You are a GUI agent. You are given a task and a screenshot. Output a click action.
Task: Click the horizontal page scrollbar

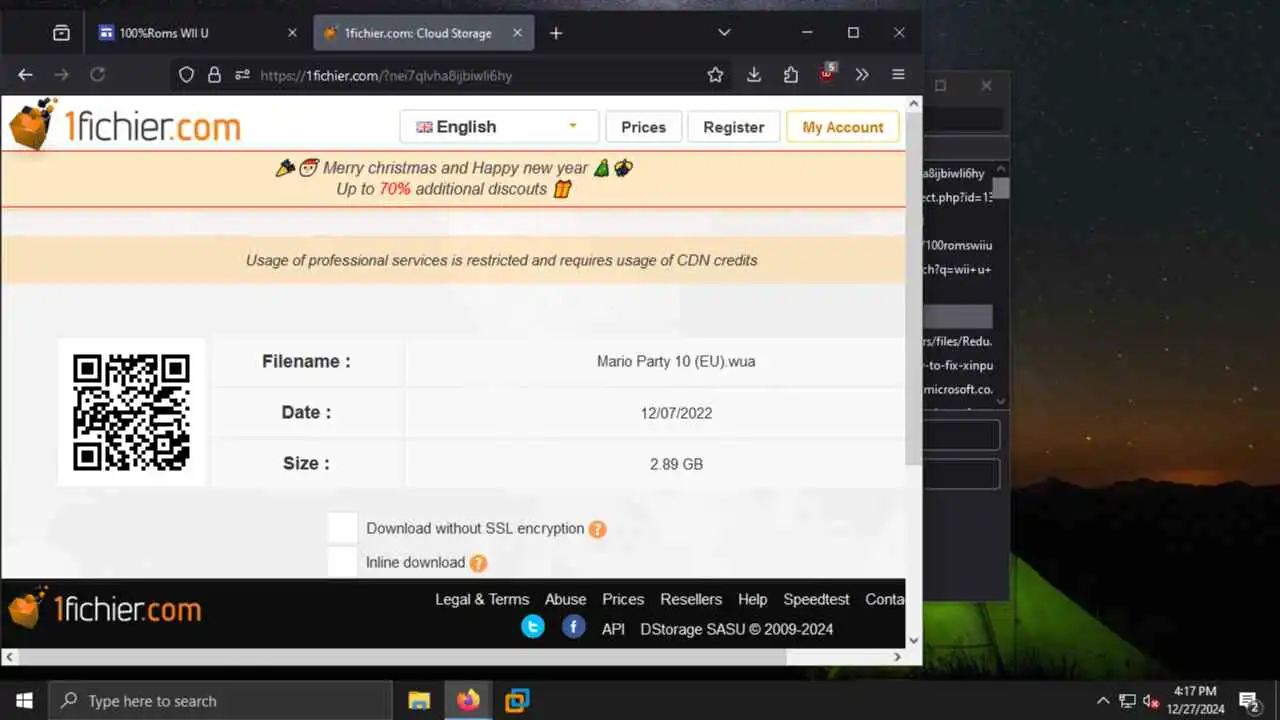pyautogui.click(x=402, y=657)
